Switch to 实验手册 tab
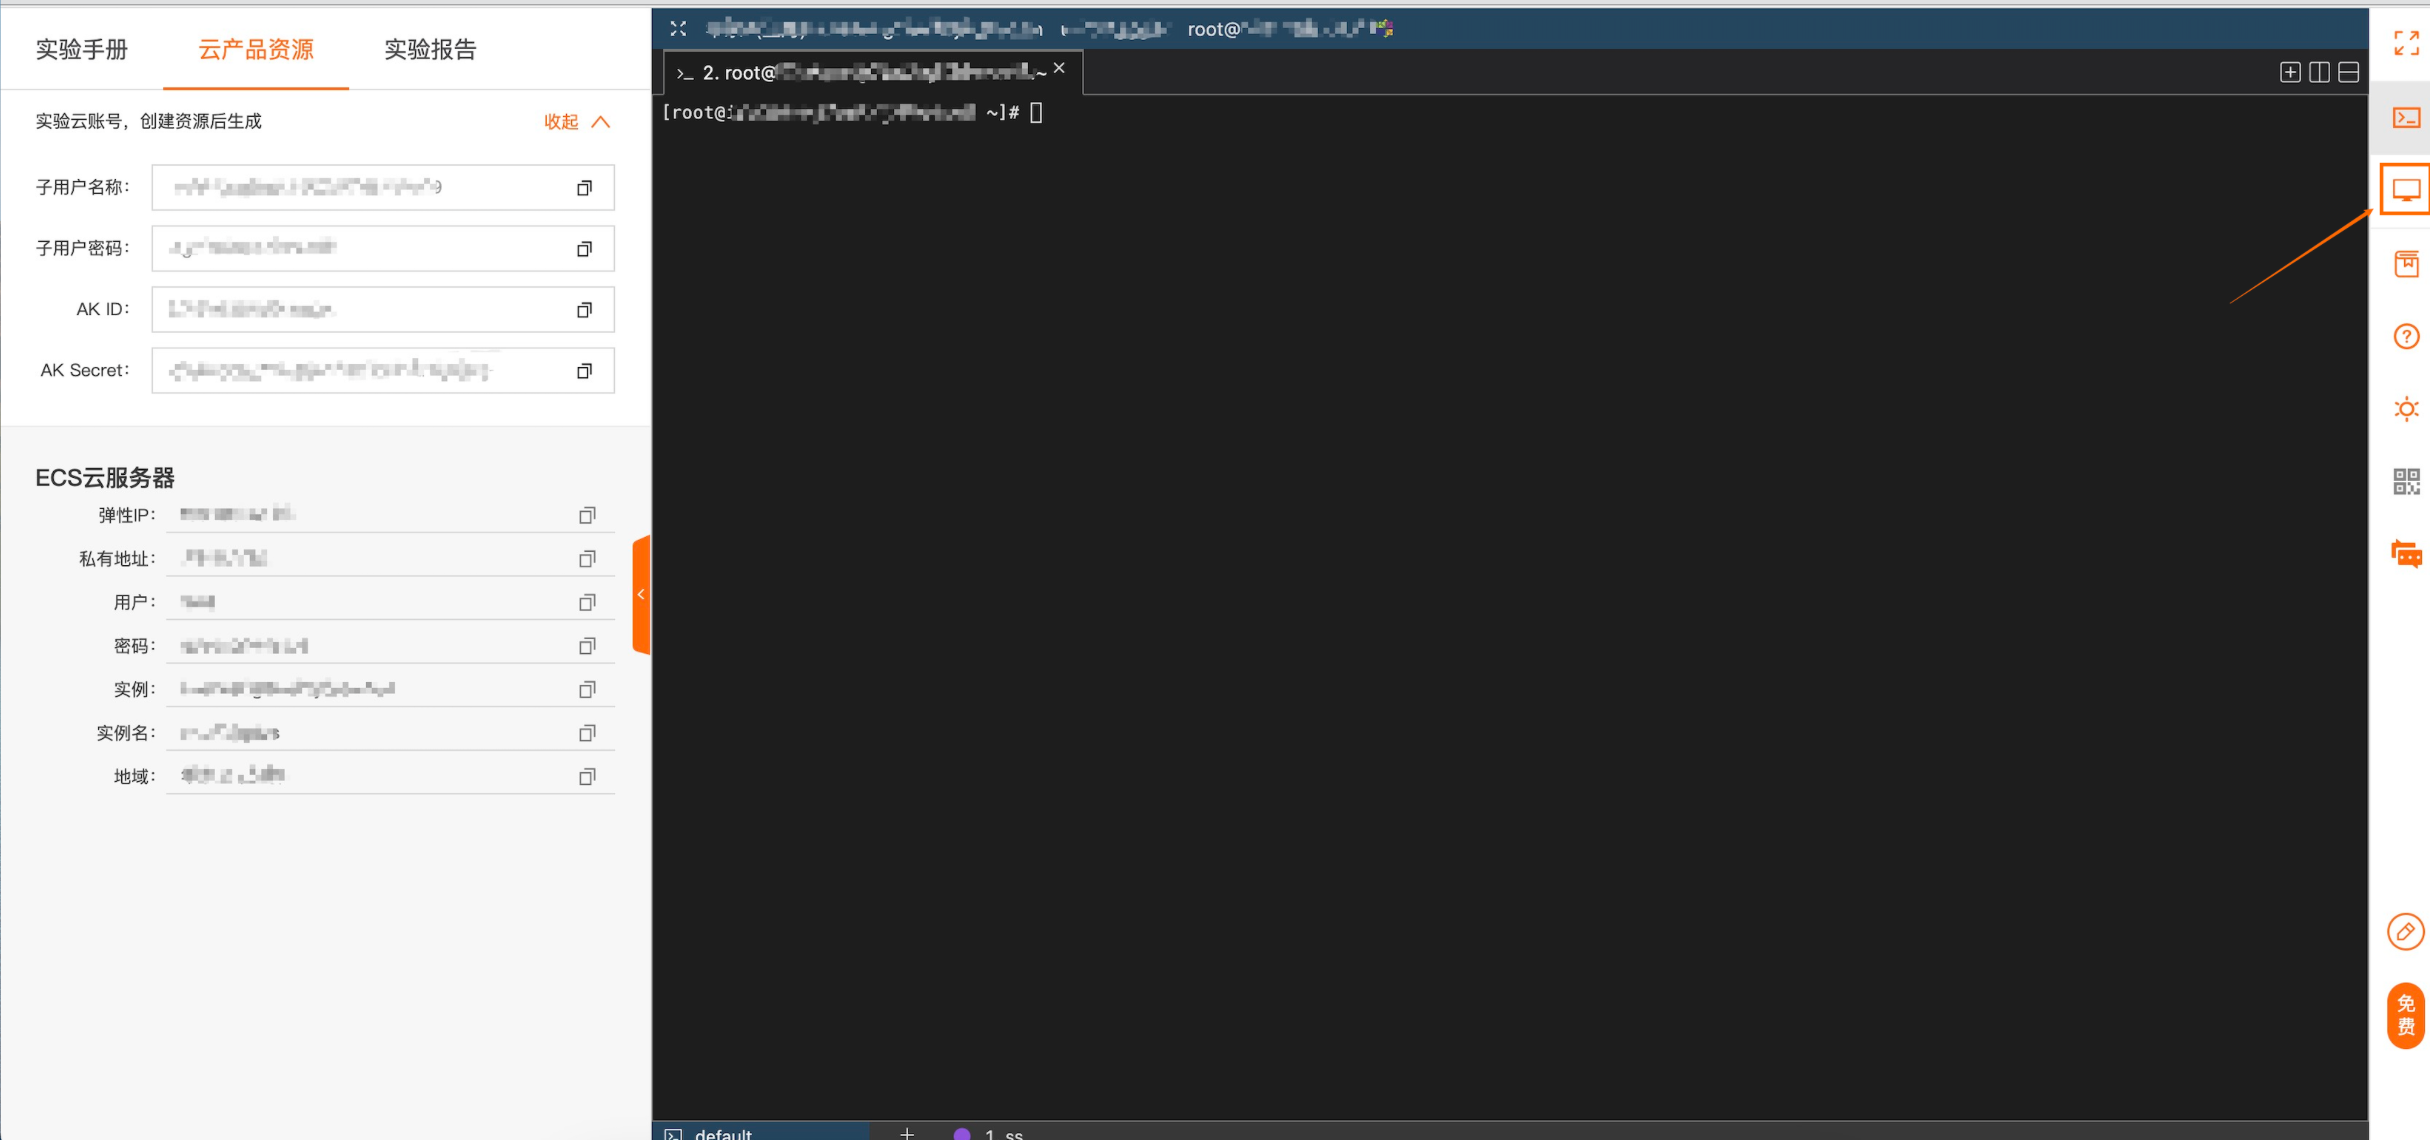Image resolution: width=2430 pixels, height=1140 pixels. (x=82, y=49)
